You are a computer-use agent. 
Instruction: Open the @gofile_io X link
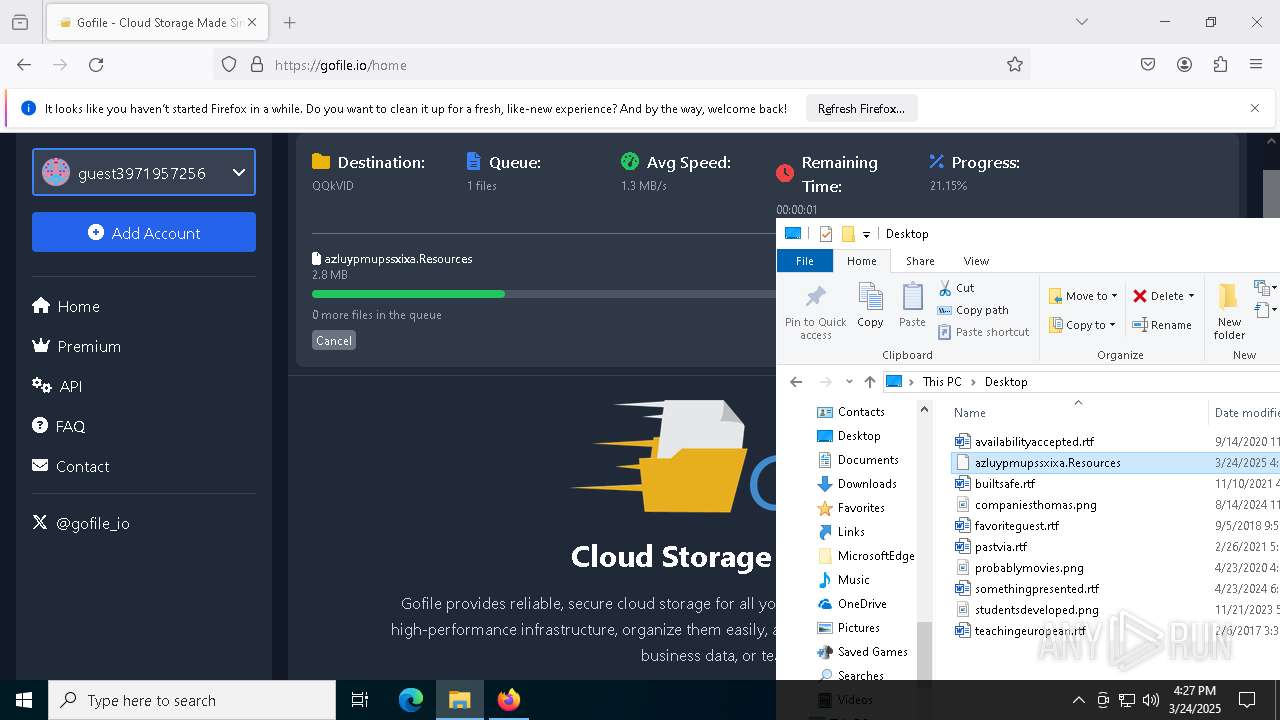tap(81, 523)
